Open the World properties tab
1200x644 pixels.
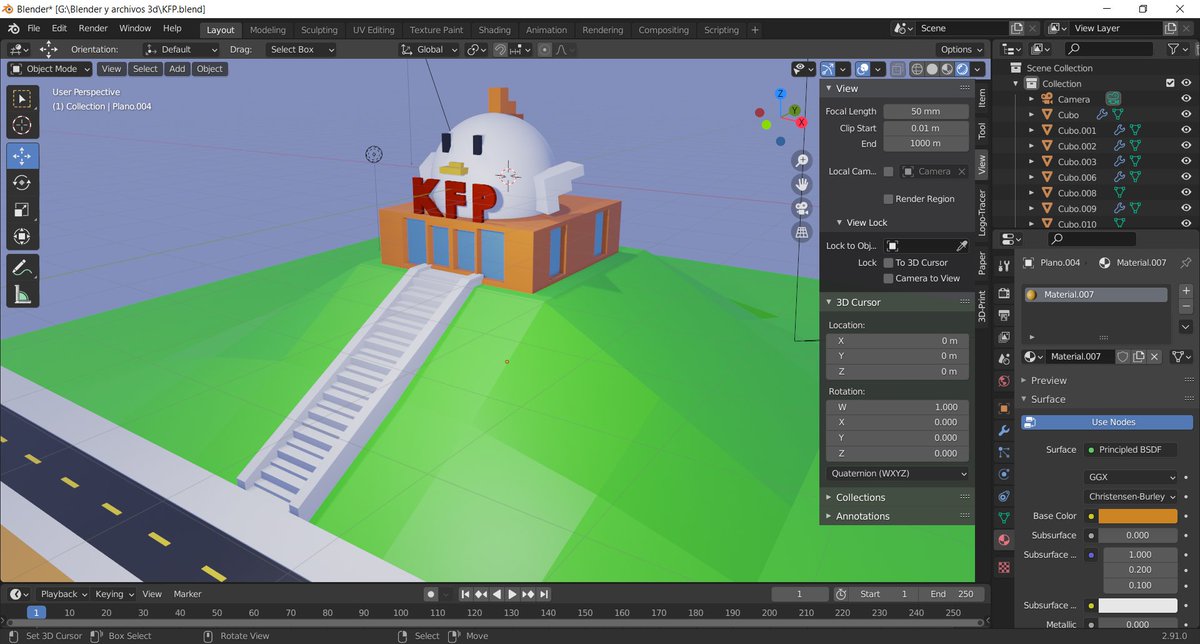click(1004, 381)
